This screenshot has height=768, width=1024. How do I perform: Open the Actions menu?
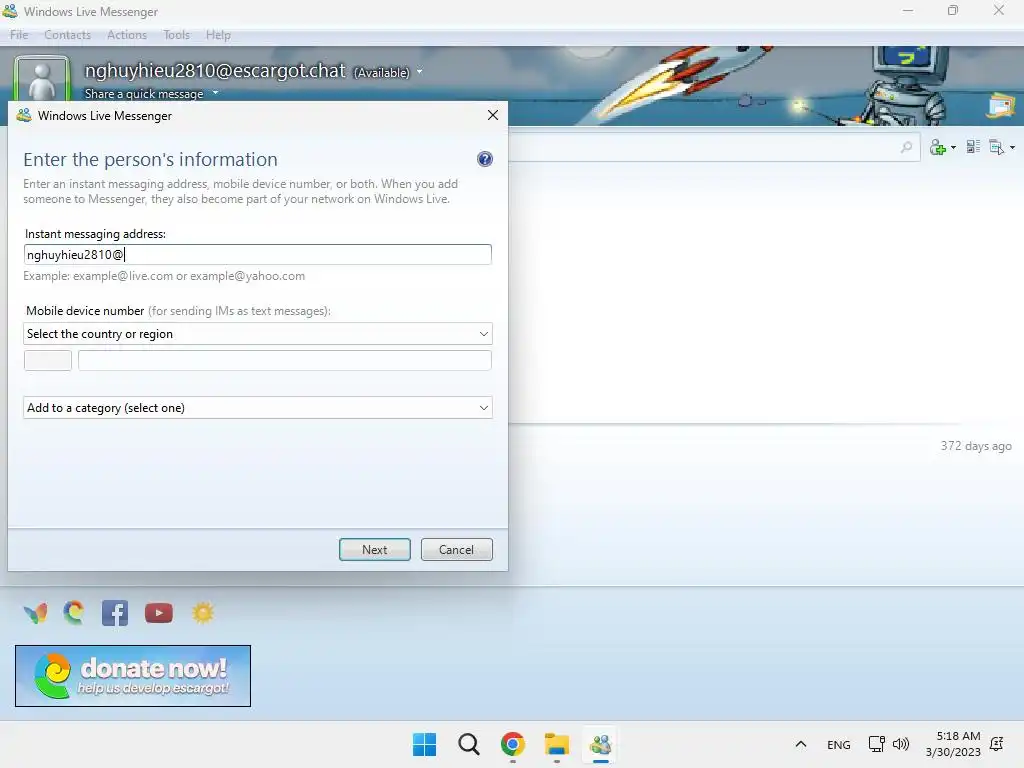127,35
